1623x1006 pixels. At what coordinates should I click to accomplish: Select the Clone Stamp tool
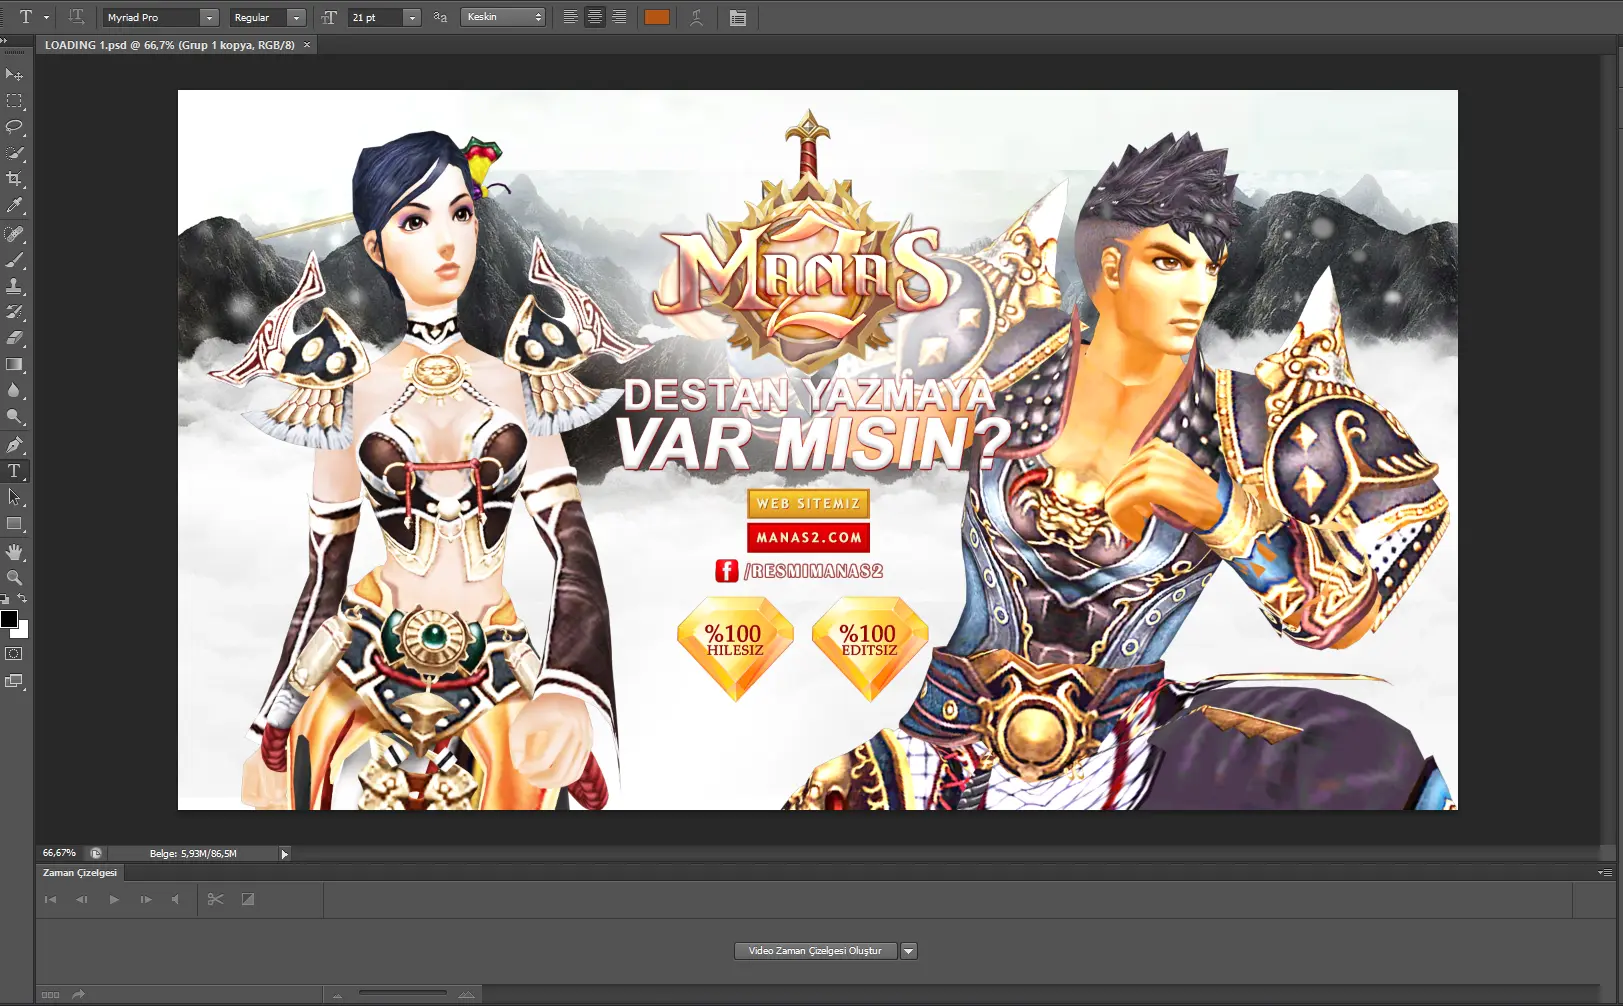14,286
